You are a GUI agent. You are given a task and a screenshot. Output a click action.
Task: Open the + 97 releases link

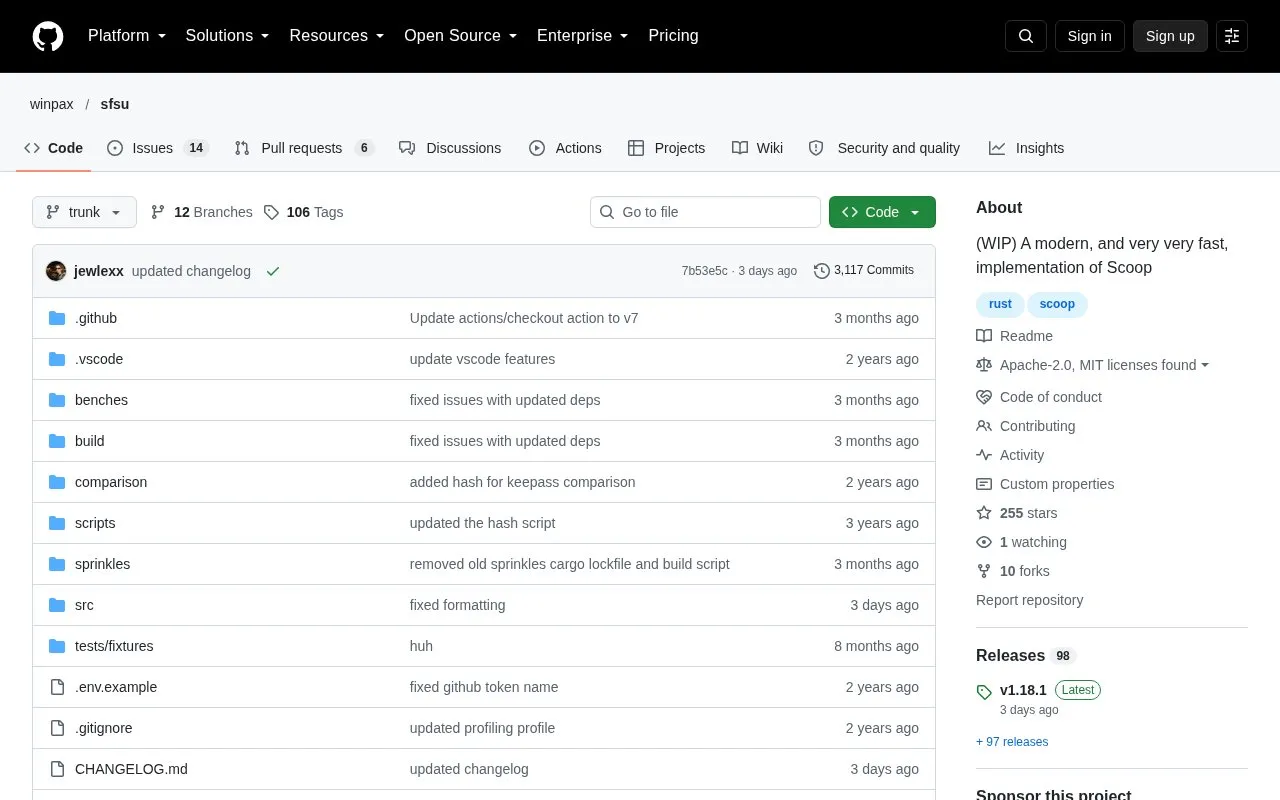click(1012, 742)
